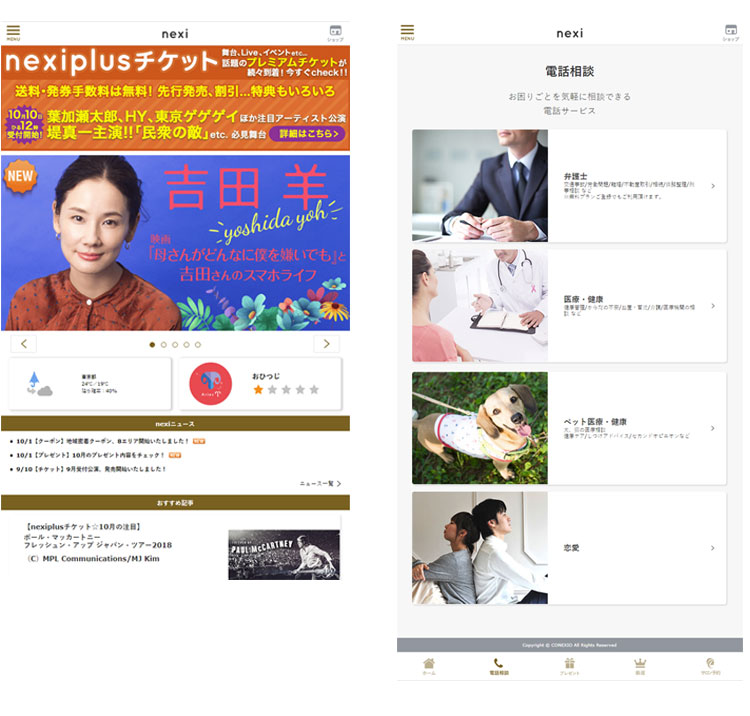Viewport: 750px width, 716px height.
Task: Tap the businessman photo for 弁護士
Action: pos(480,186)
